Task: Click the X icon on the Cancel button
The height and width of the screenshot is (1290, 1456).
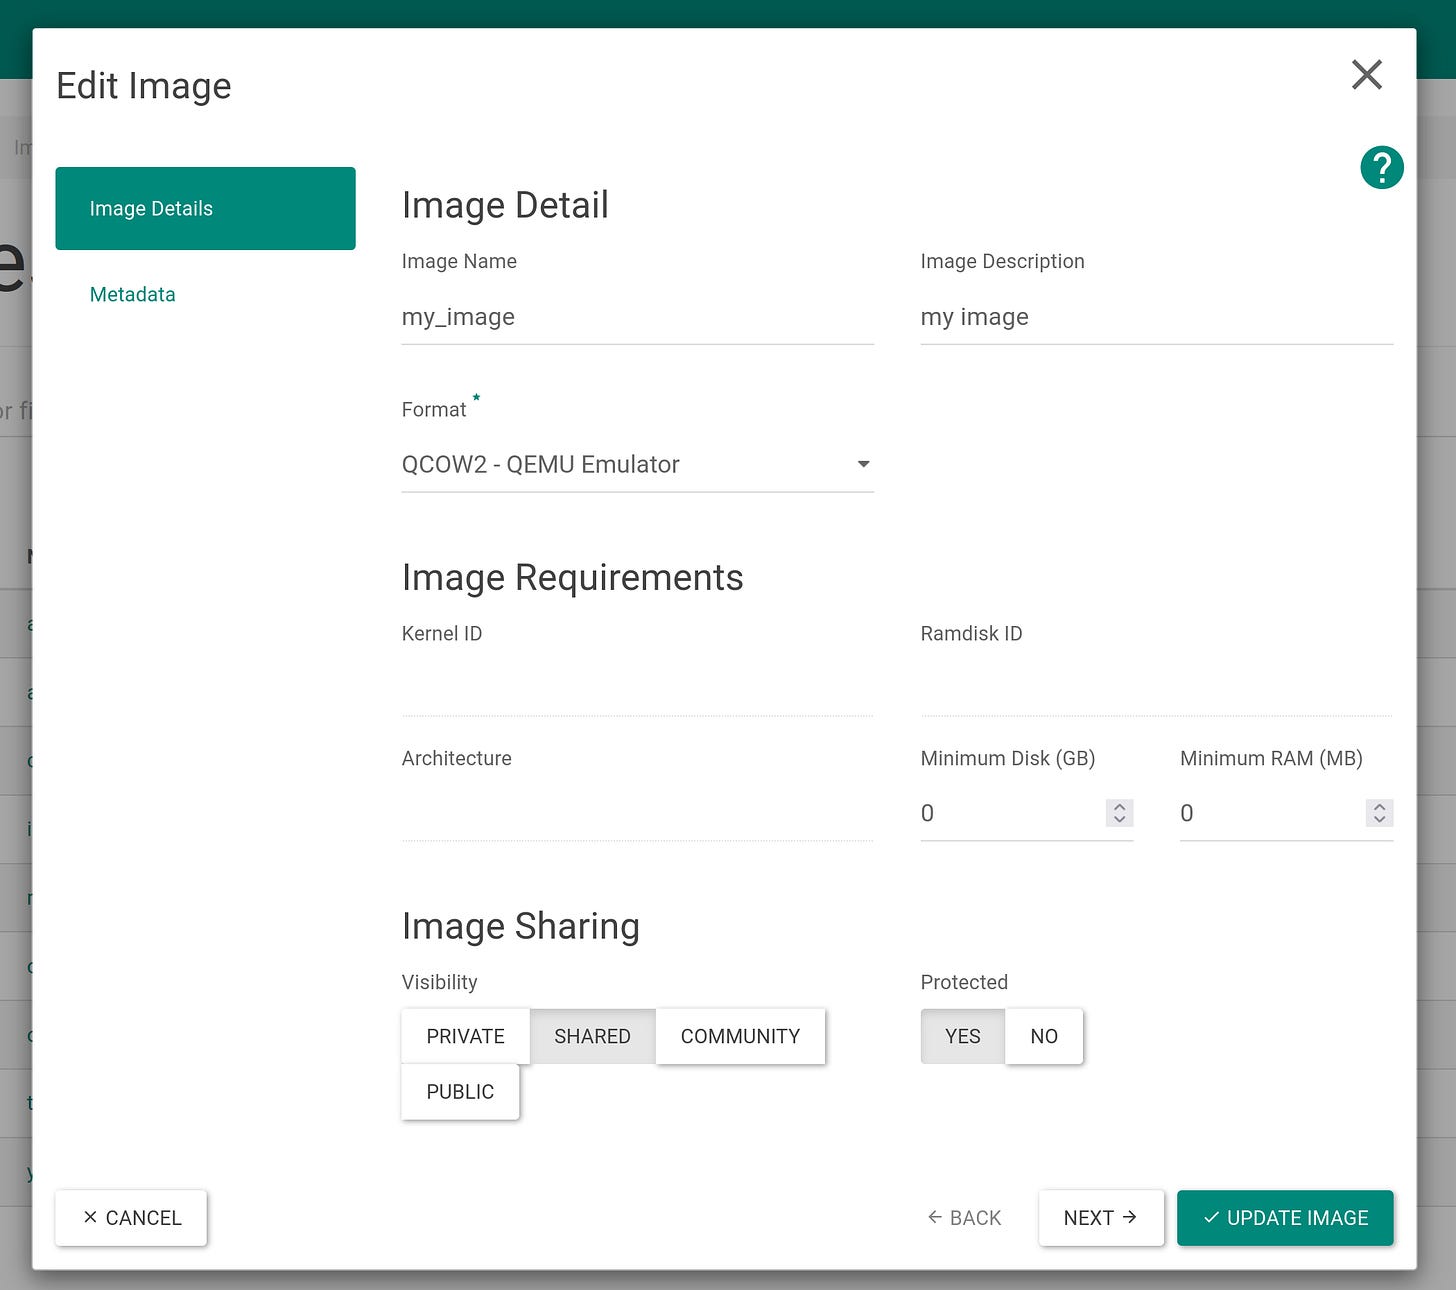Action: (92, 1218)
